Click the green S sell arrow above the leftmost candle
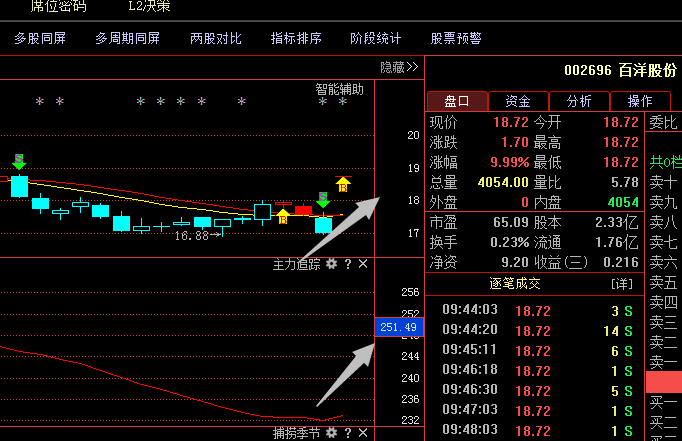 pyautogui.click(x=19, y=161)
